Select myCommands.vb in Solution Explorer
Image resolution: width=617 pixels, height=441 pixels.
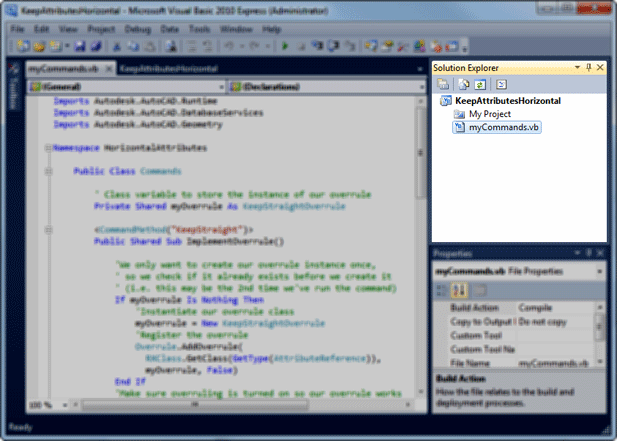[503, 128]
